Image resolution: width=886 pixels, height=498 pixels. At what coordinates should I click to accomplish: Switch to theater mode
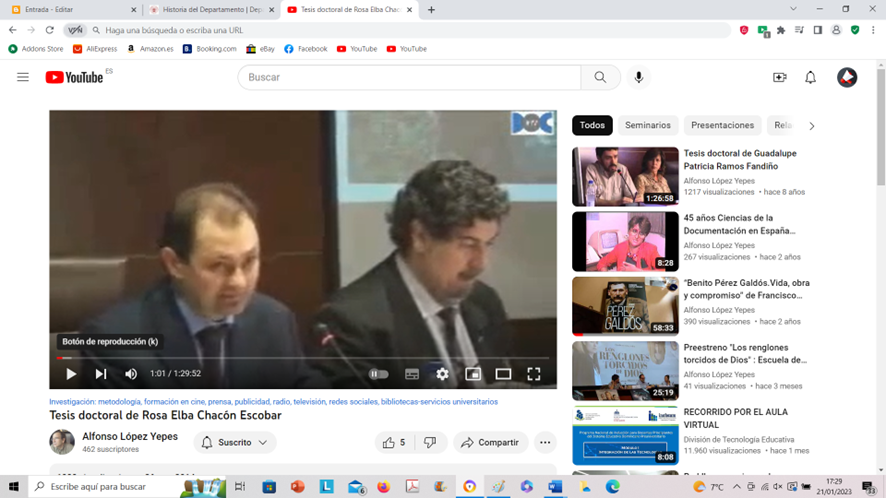pyautogui.click(x=503, y=374)
